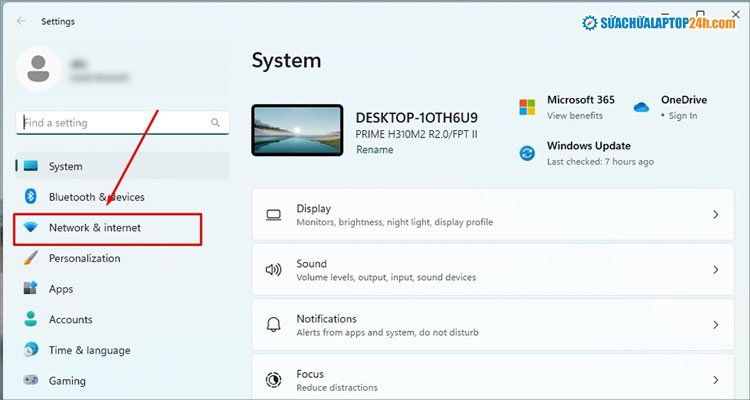Screen dimensions: 750x400
Task: Click the Microsoft 365 logo icon
Action: [x=527, y=107]
